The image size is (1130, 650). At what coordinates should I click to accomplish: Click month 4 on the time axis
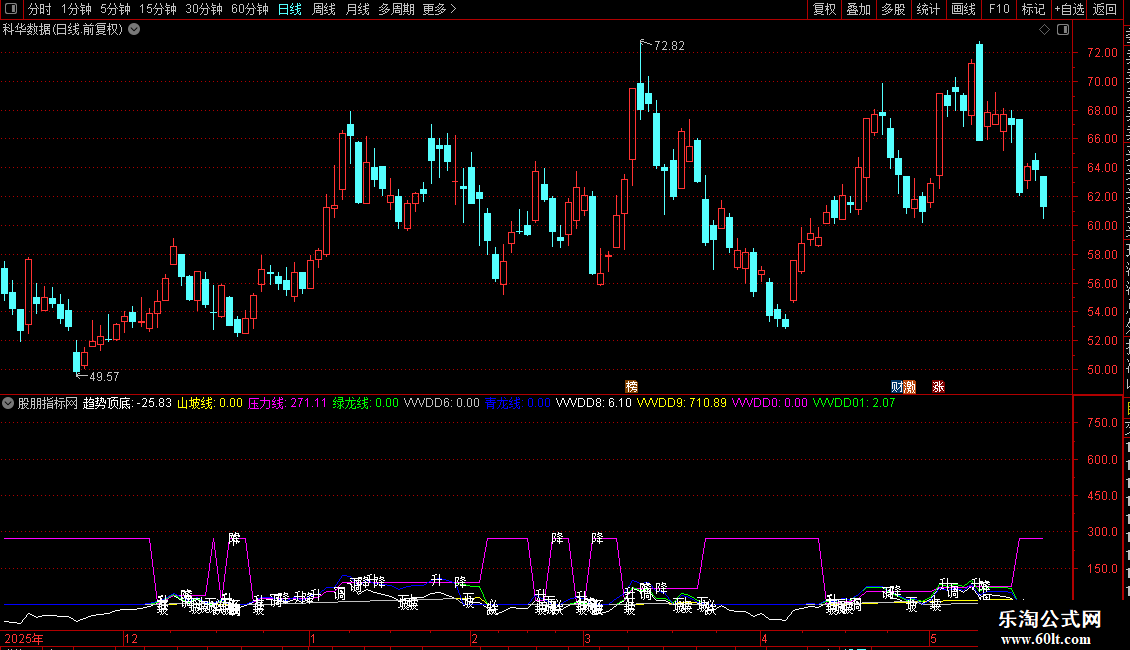(x=765, y=638)
